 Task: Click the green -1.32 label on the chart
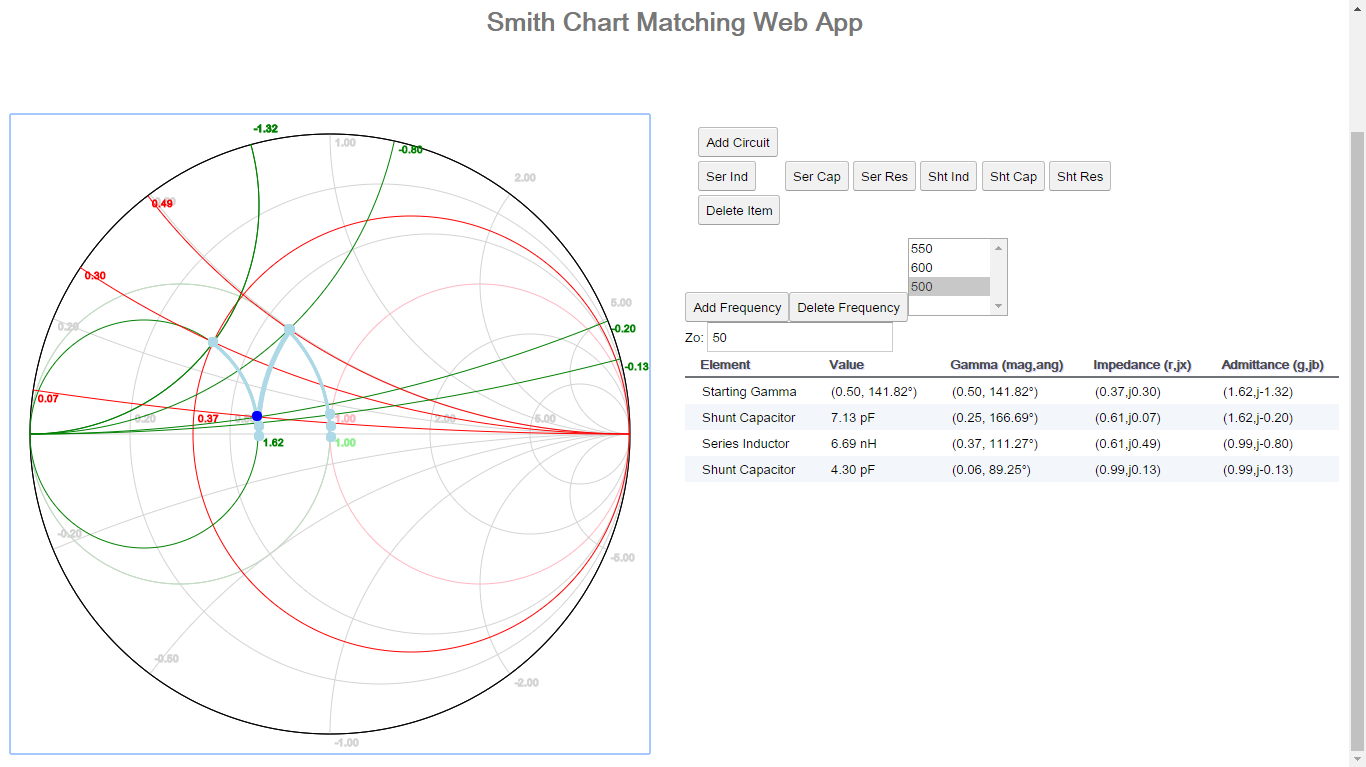(x=265, y=129)
